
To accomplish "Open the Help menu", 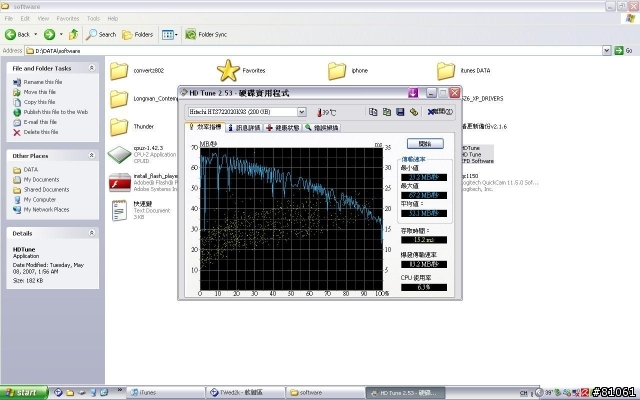I will click(113, 18).
